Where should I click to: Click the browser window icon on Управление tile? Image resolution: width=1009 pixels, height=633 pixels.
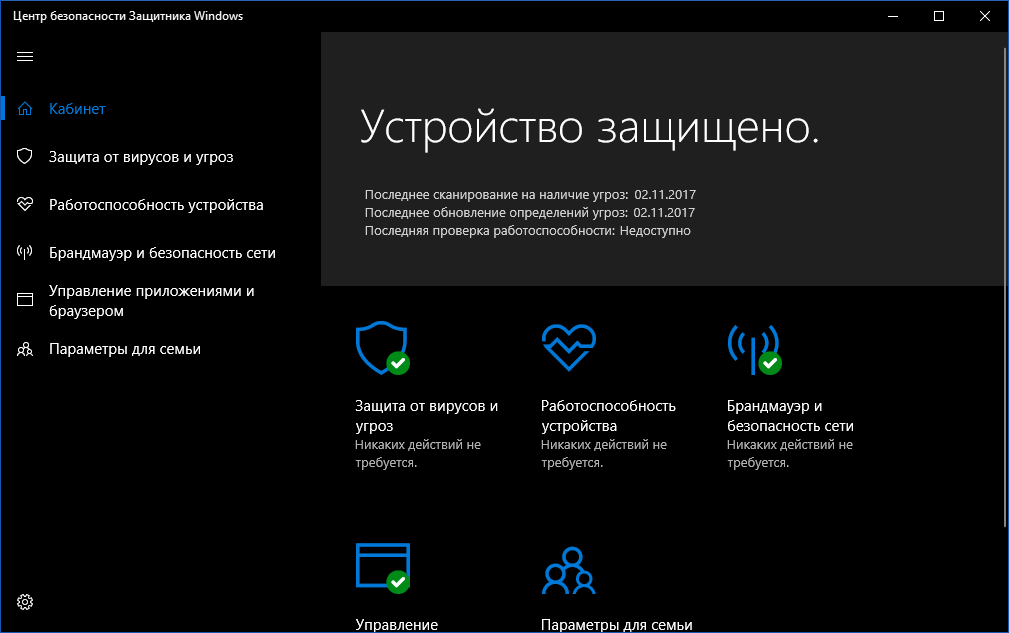point(383,567)
